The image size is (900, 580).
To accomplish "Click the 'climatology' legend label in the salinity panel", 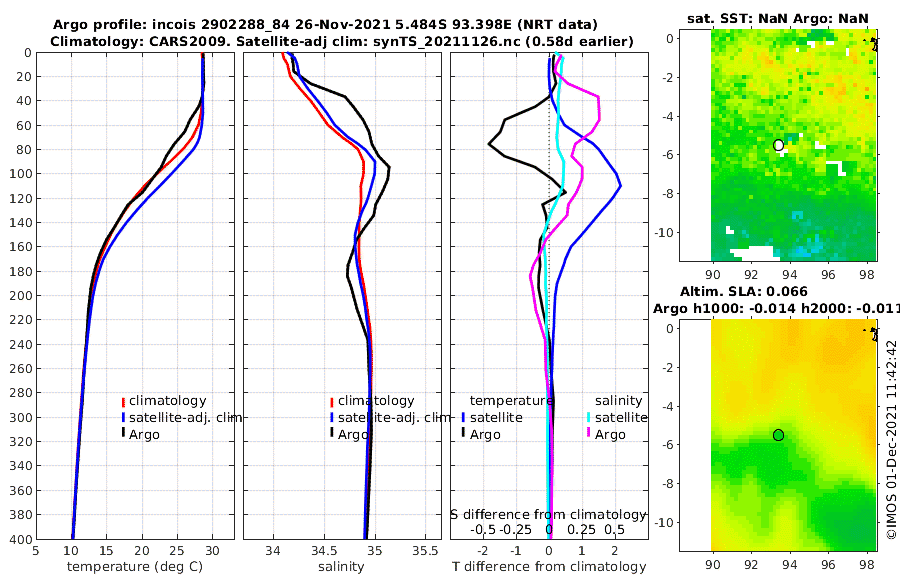I will pos(376,401).
